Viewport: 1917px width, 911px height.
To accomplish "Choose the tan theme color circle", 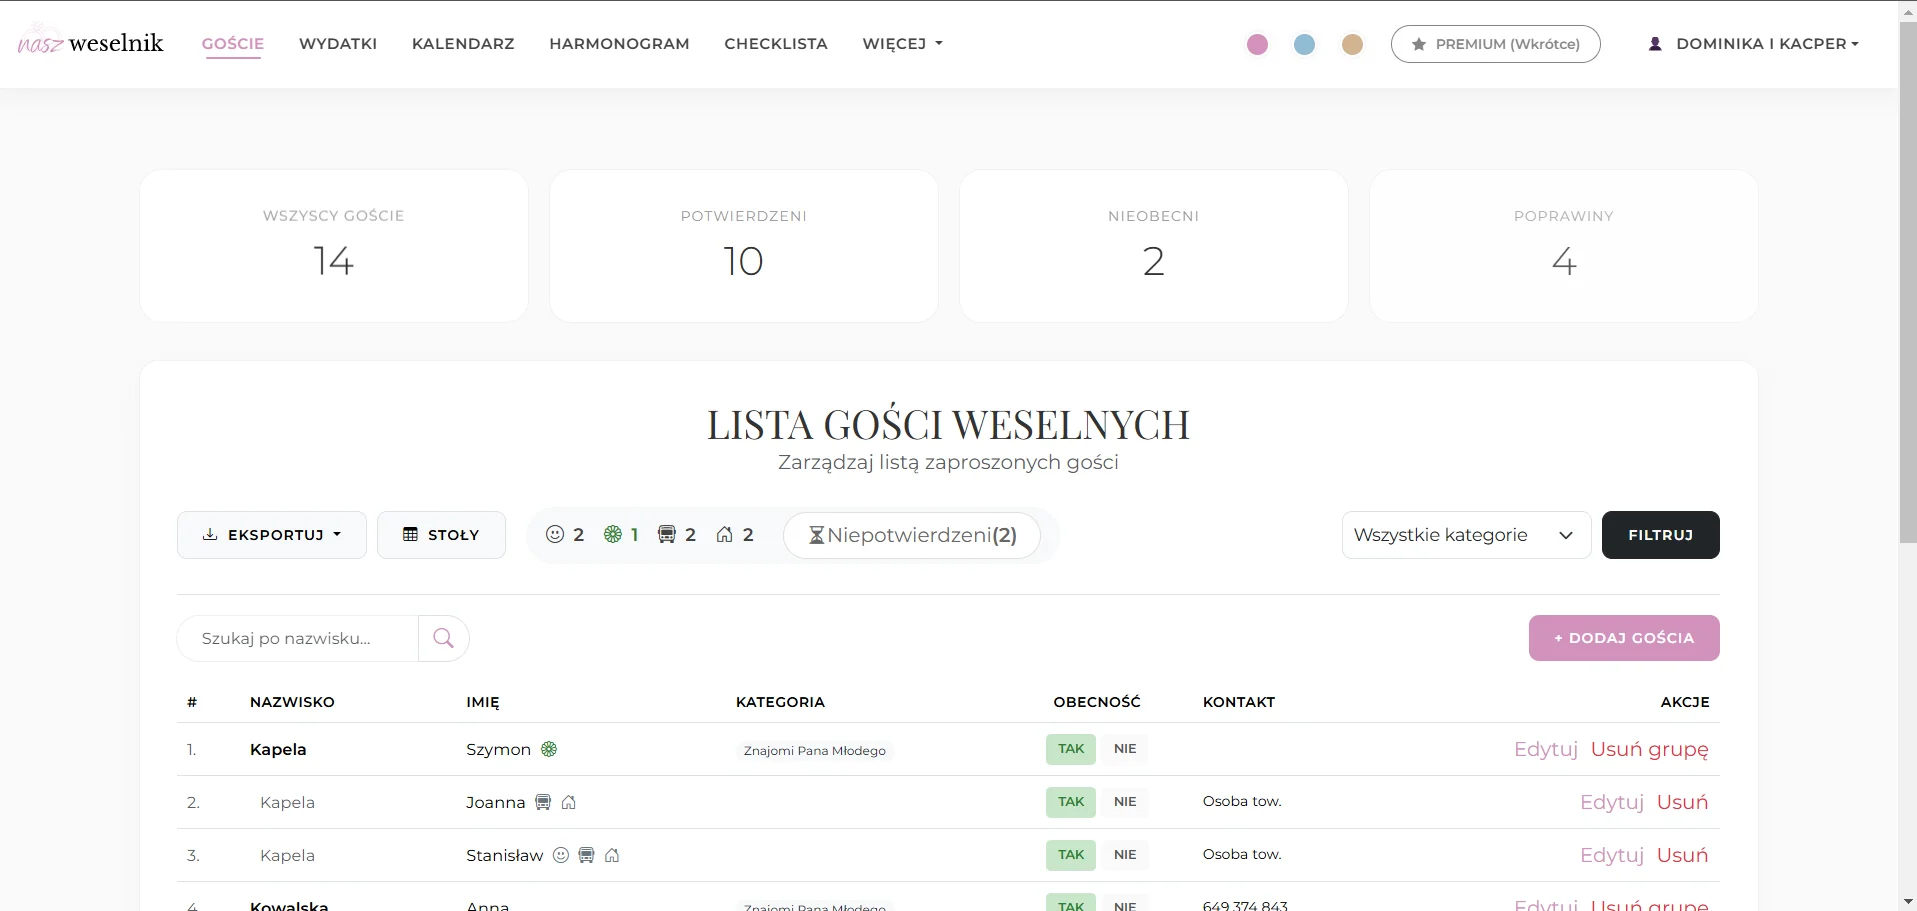I will coord(1353,44).
